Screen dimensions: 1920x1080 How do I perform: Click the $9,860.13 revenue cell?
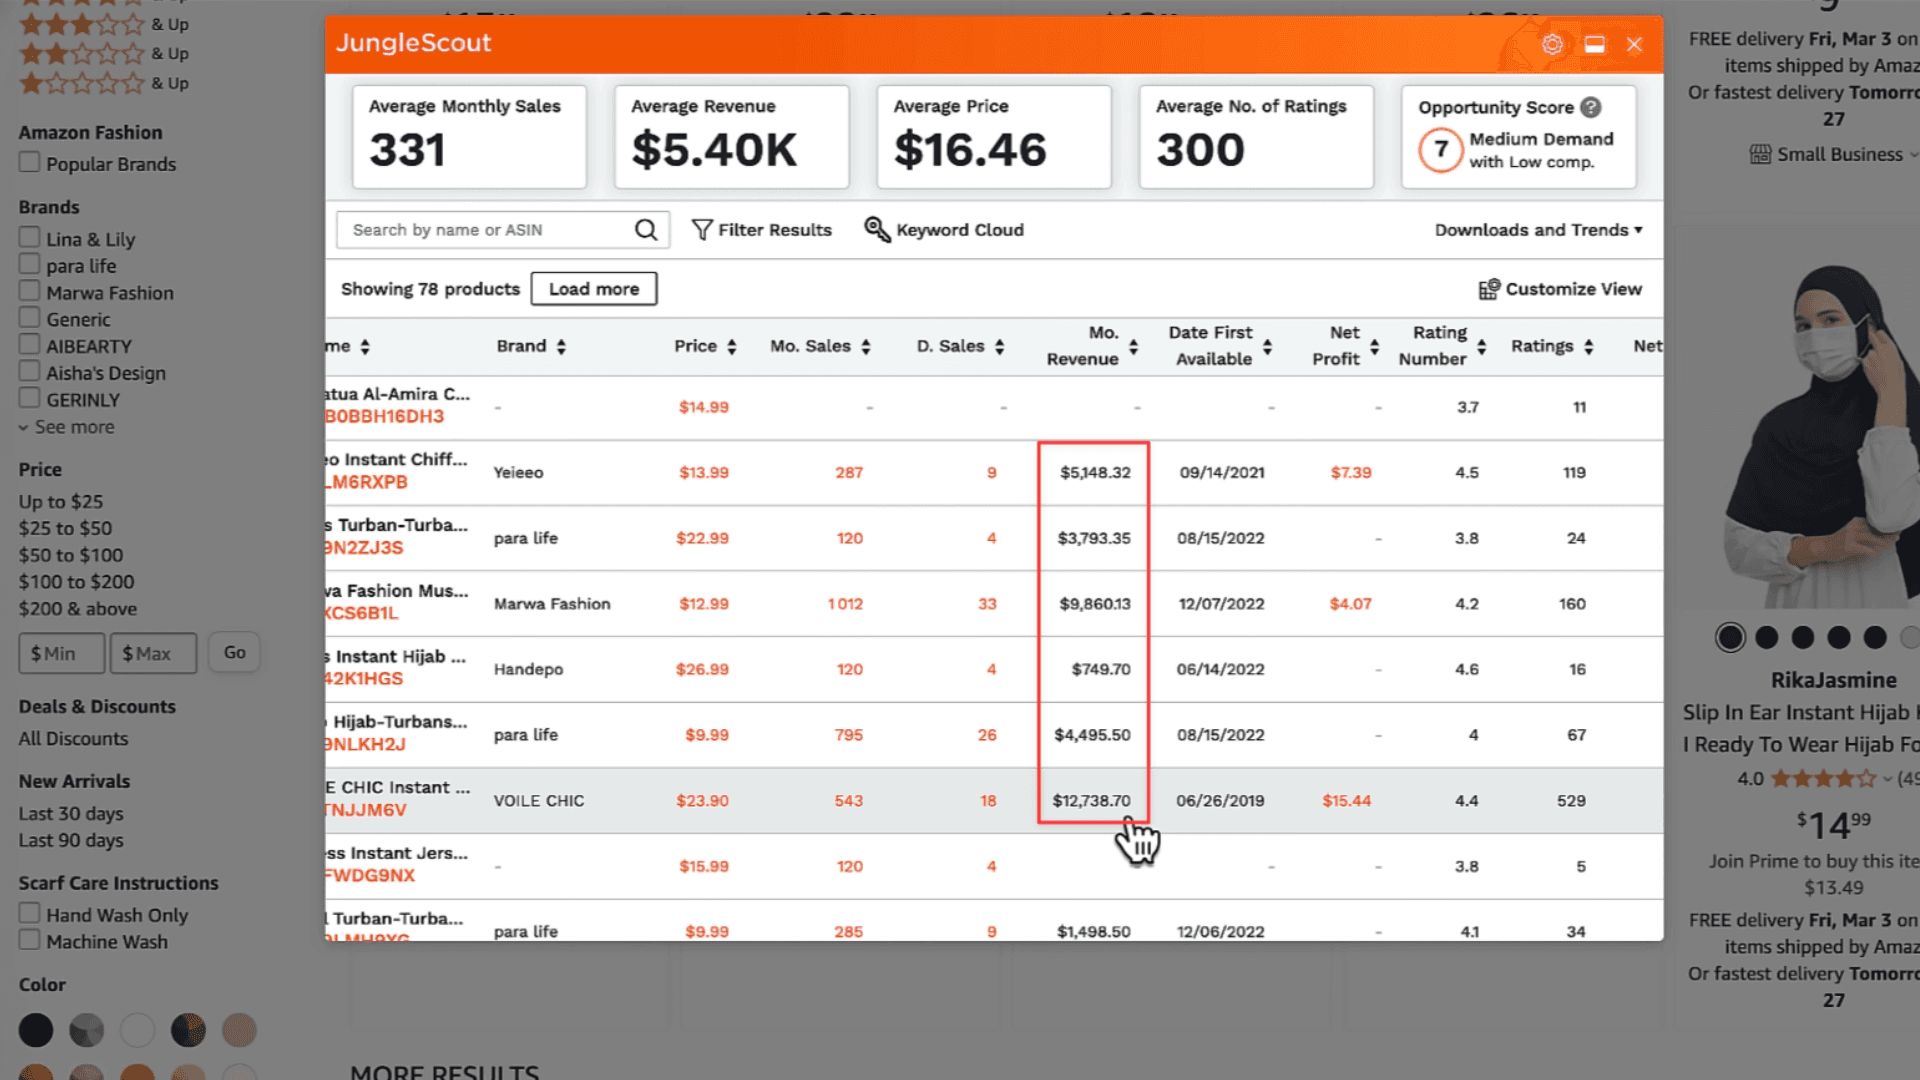click(1094, 604)
